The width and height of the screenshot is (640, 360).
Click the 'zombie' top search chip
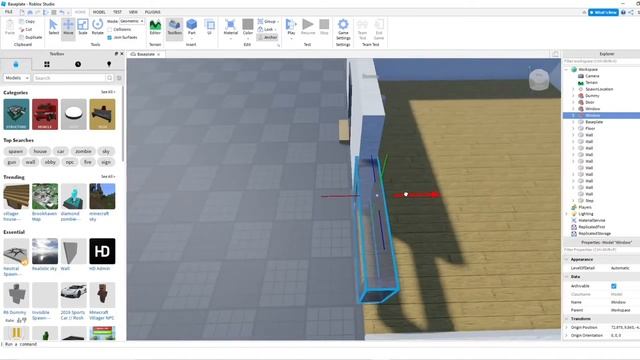[83, 151]
